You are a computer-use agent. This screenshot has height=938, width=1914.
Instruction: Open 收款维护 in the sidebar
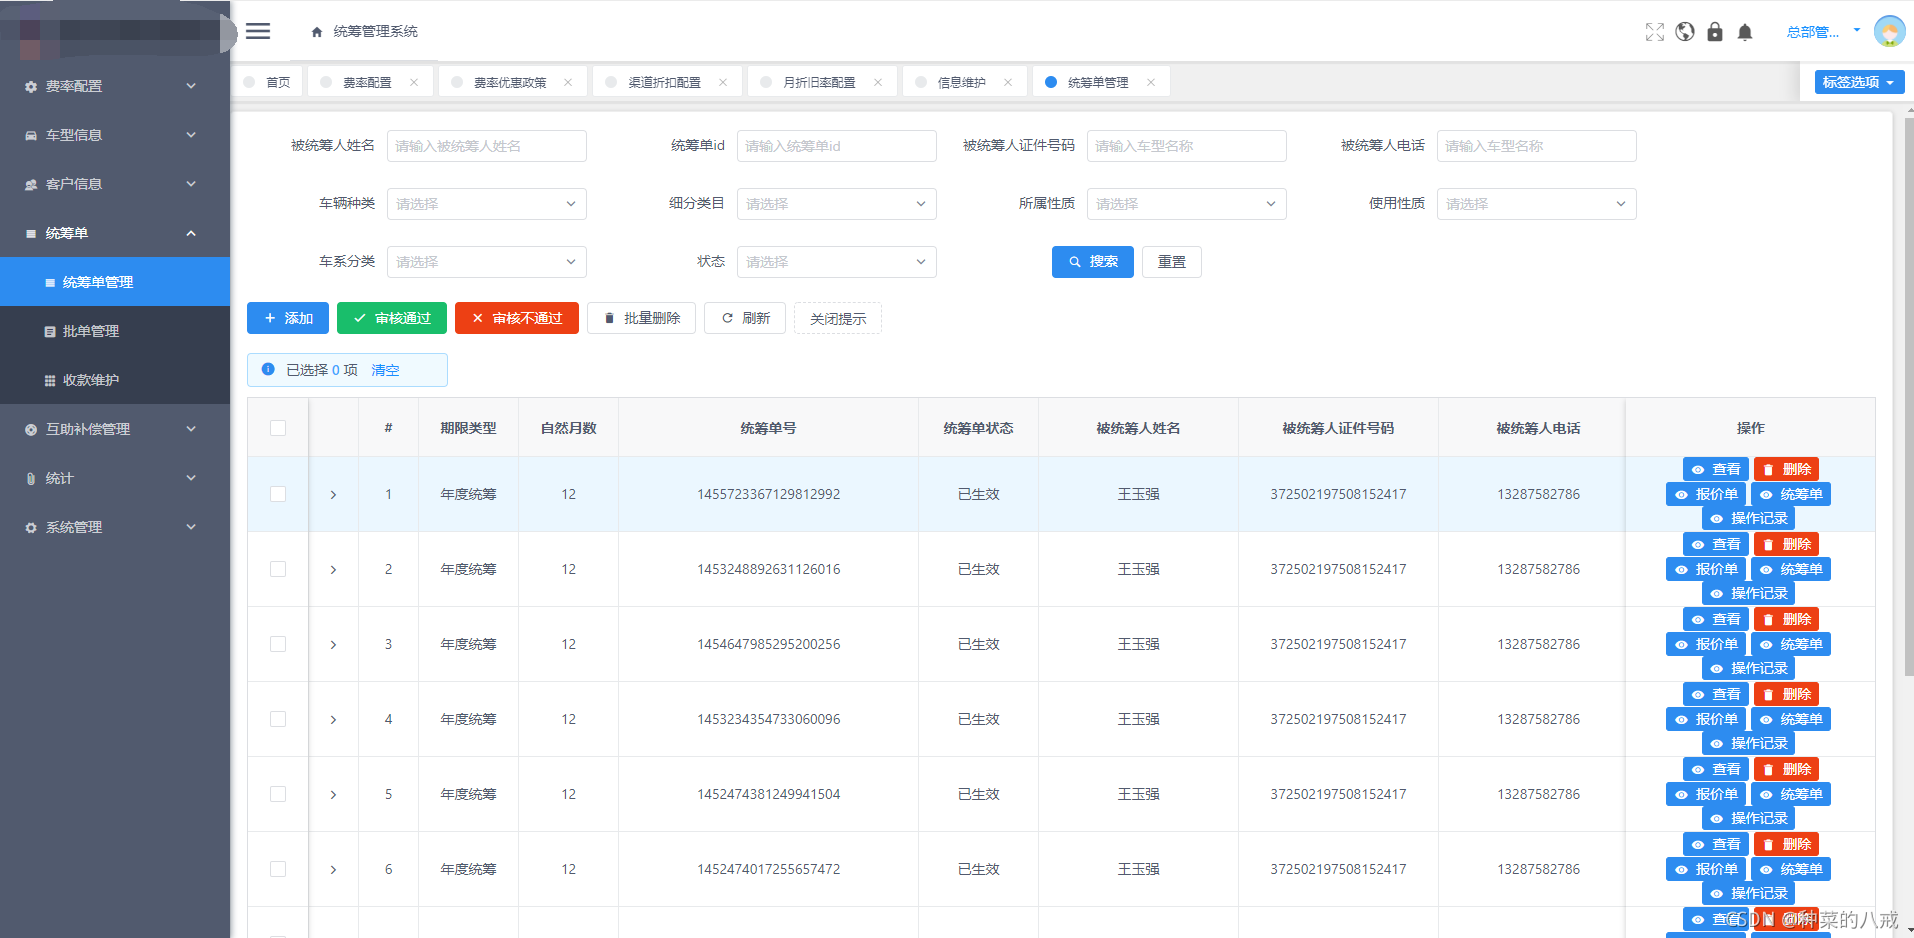click(x=115, y=380)
